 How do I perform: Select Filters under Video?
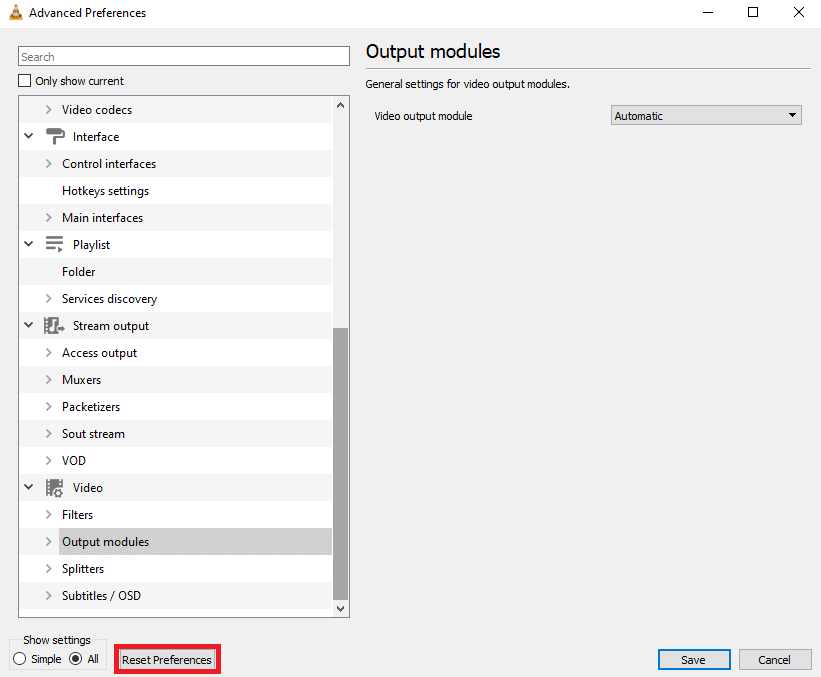77,515
